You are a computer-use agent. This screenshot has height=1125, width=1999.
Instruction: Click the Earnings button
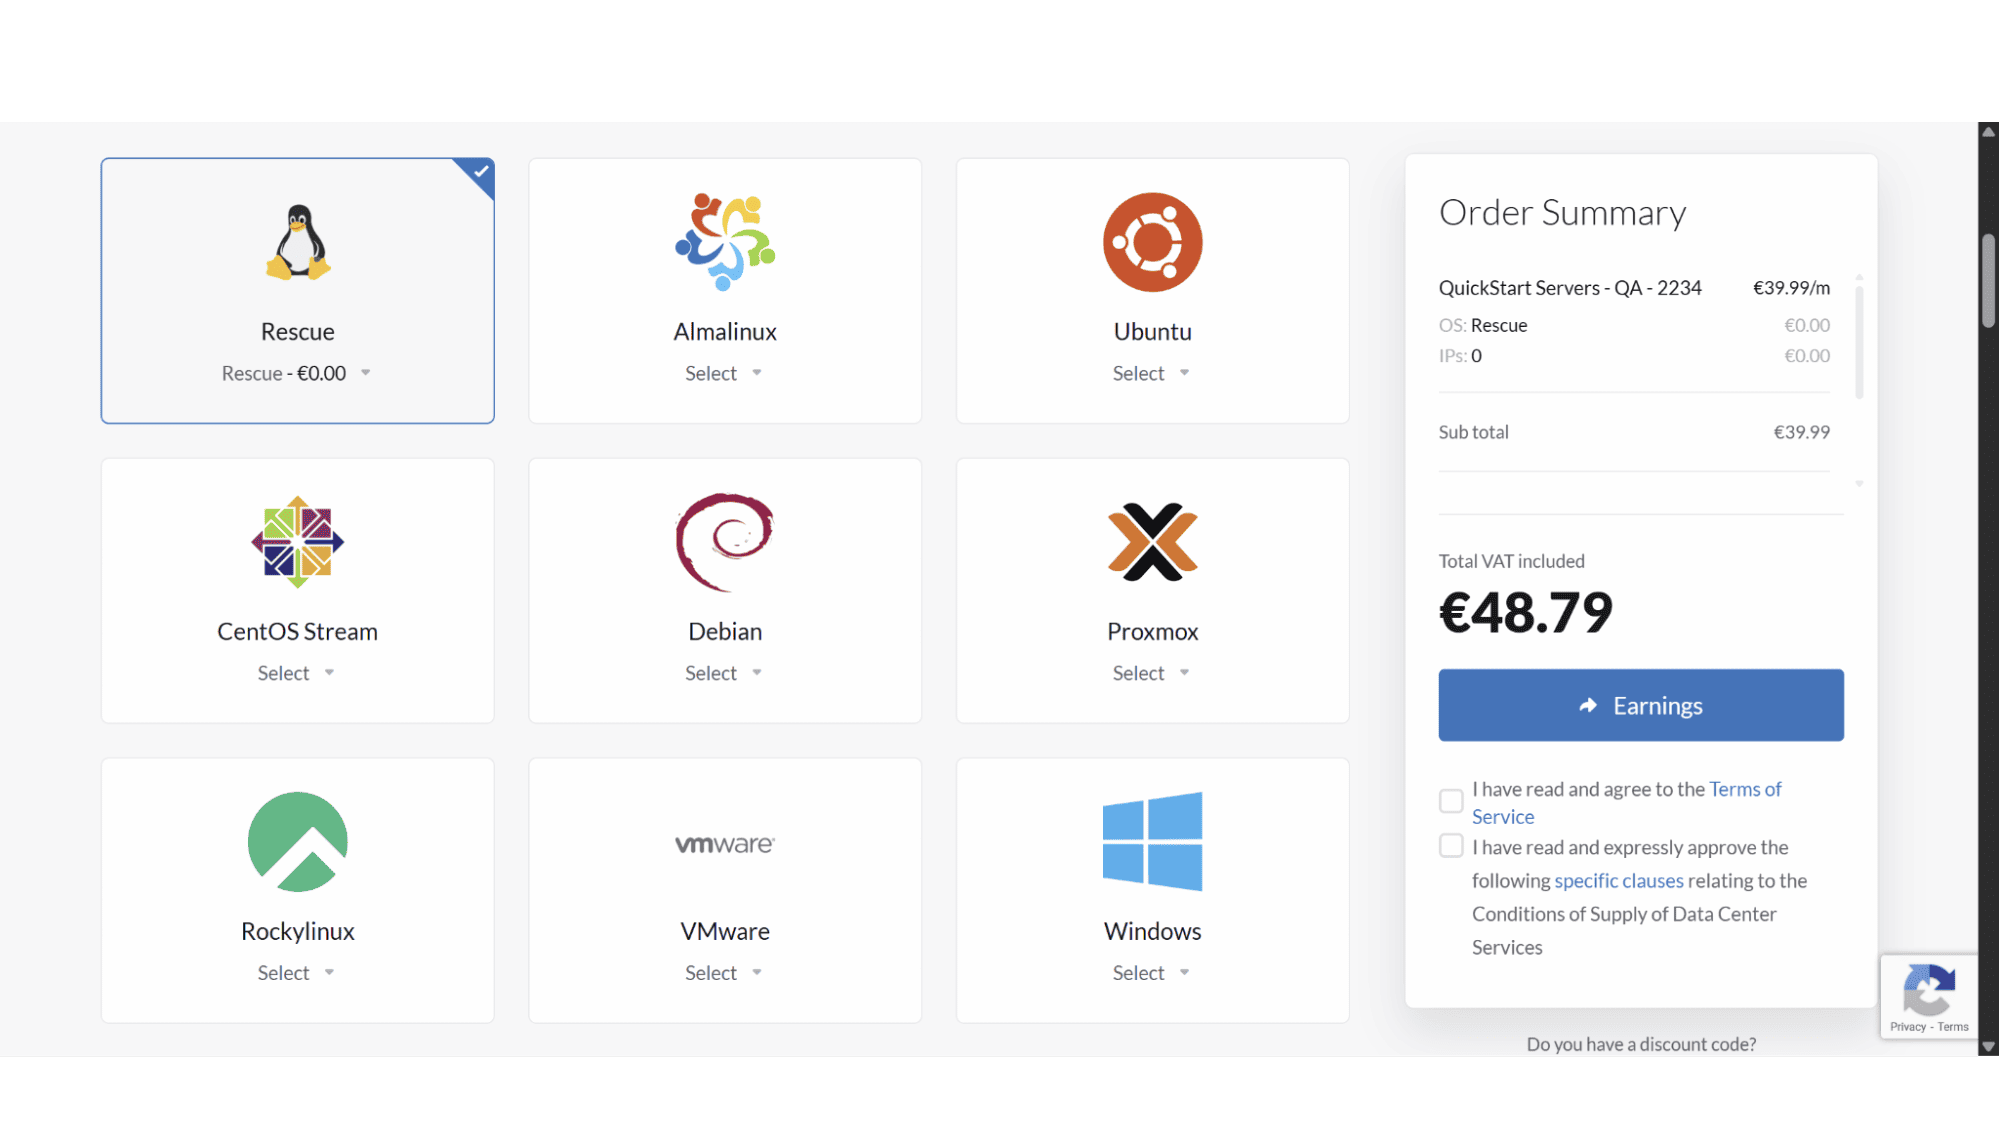[x=1641, y=705]
